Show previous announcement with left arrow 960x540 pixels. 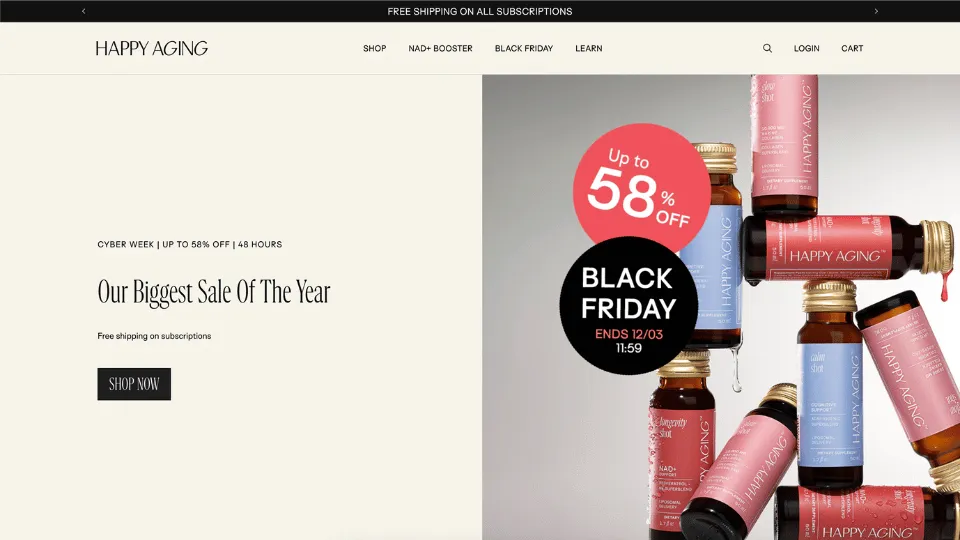click(84, 11)
